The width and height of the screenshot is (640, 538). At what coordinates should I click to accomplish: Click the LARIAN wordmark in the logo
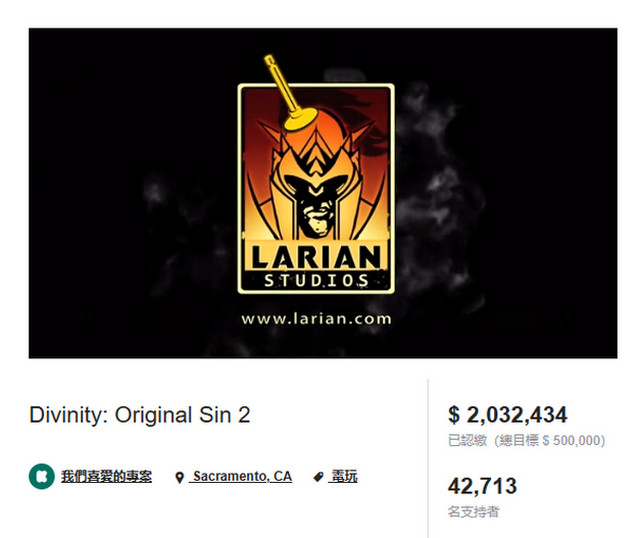tap(316, 258)
